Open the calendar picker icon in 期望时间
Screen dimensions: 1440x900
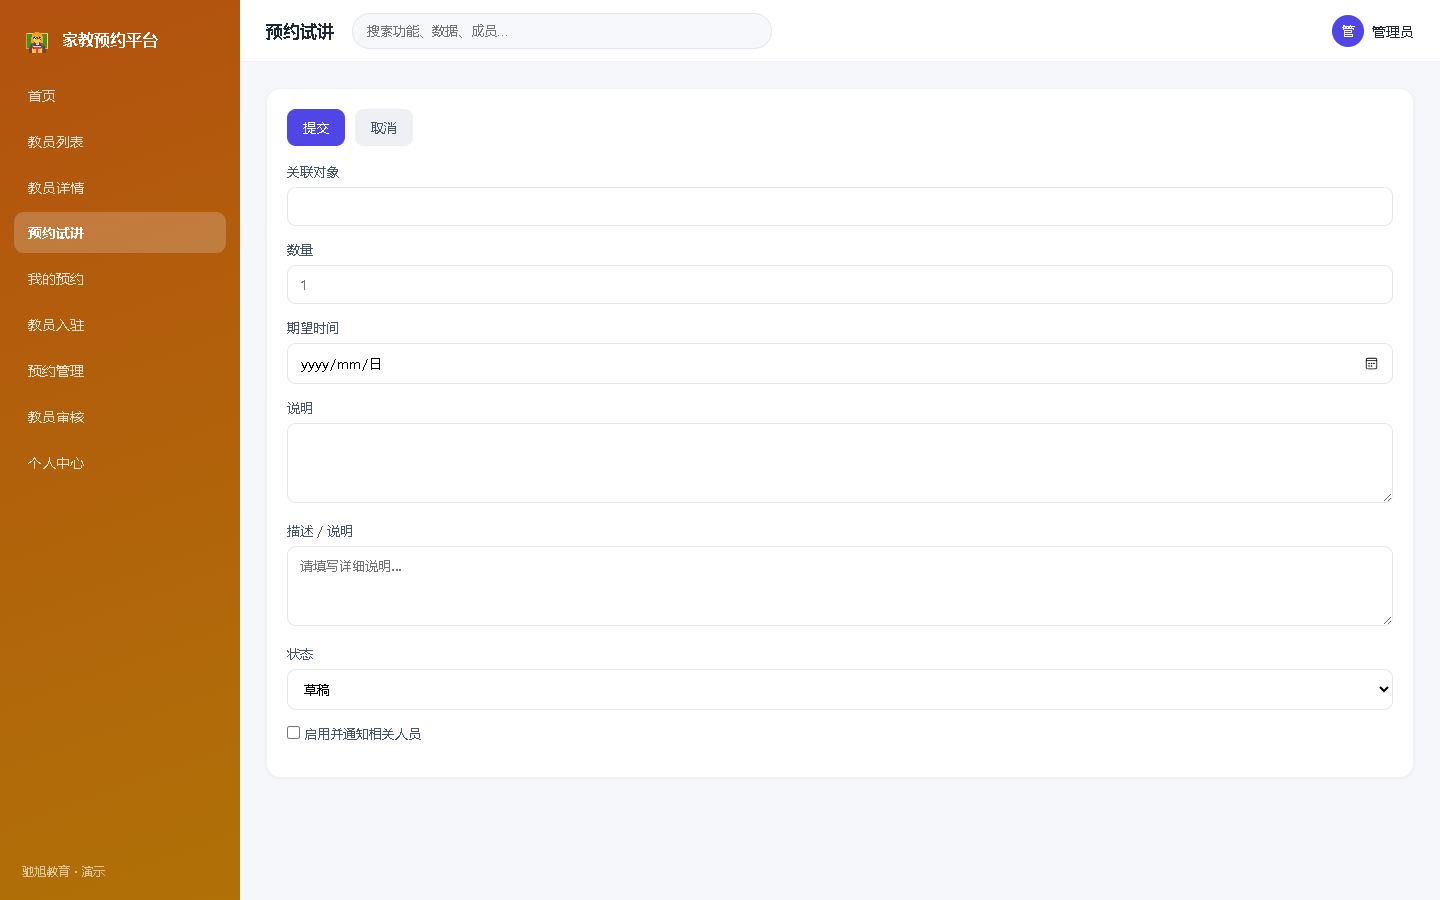(1371, 364)
